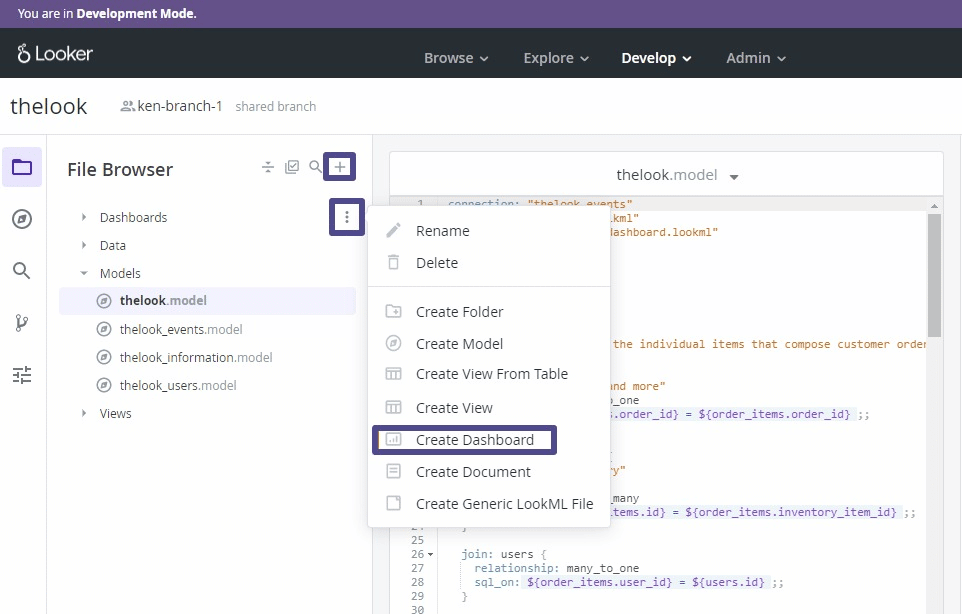The image size is (962, 614).
Task: Open the Object Browser compass icon in sidebar
Action: (x=22, y=219)
